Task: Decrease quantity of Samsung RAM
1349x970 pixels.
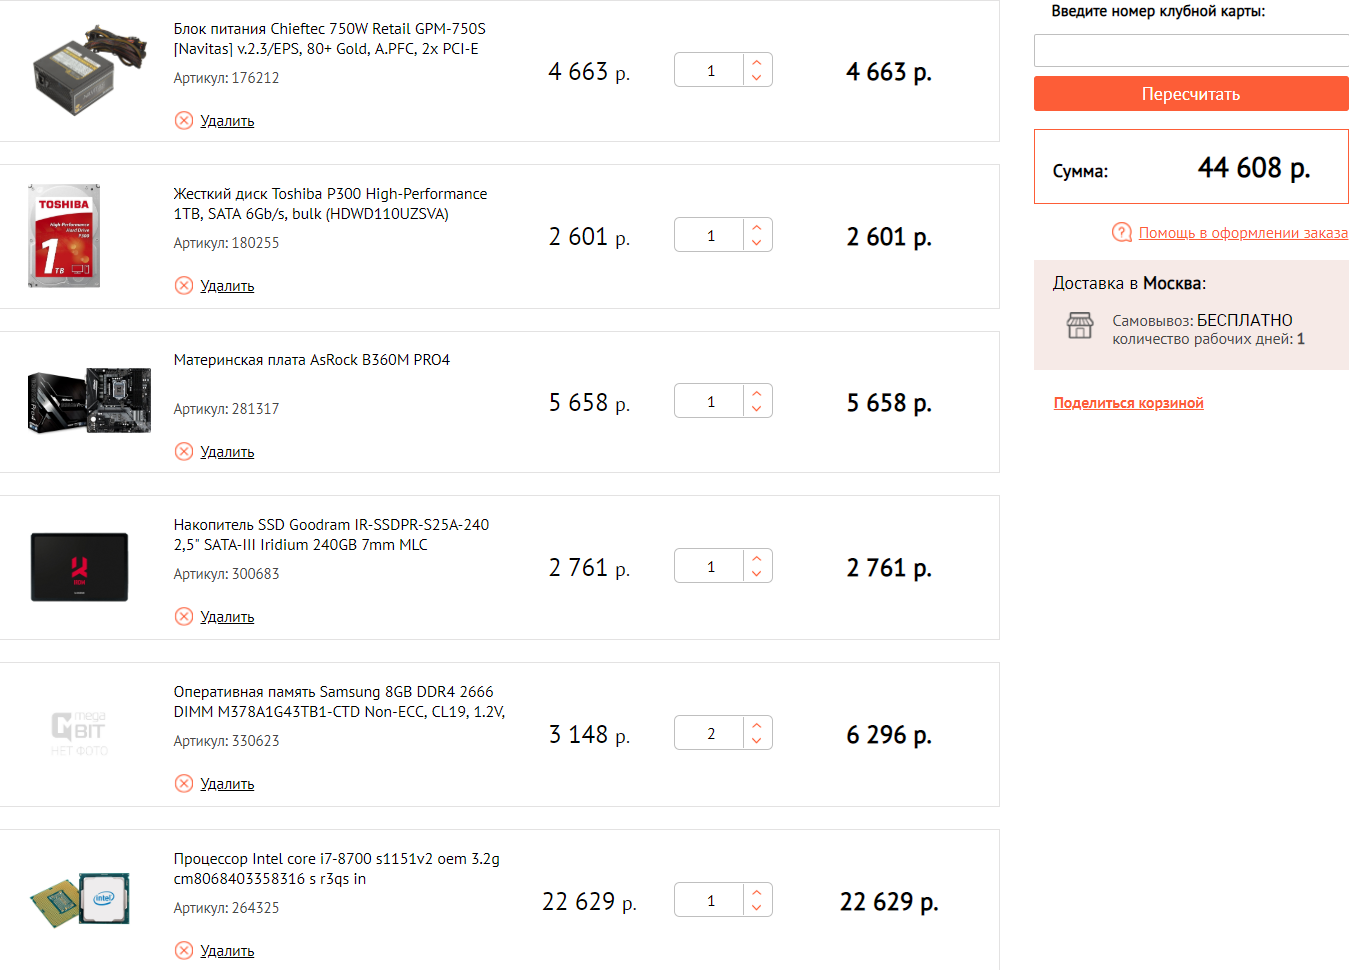Action: [757, 742]
